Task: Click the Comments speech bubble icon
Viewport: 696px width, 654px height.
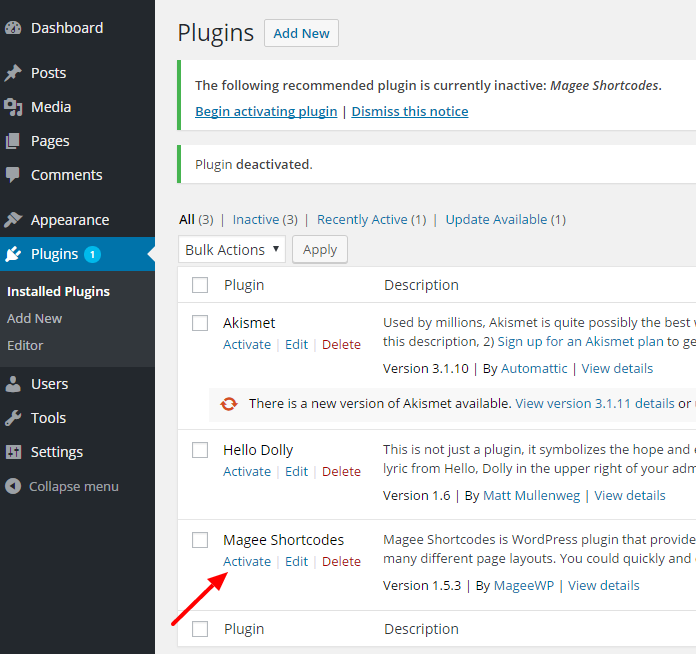Action: (x=13, y=175)
